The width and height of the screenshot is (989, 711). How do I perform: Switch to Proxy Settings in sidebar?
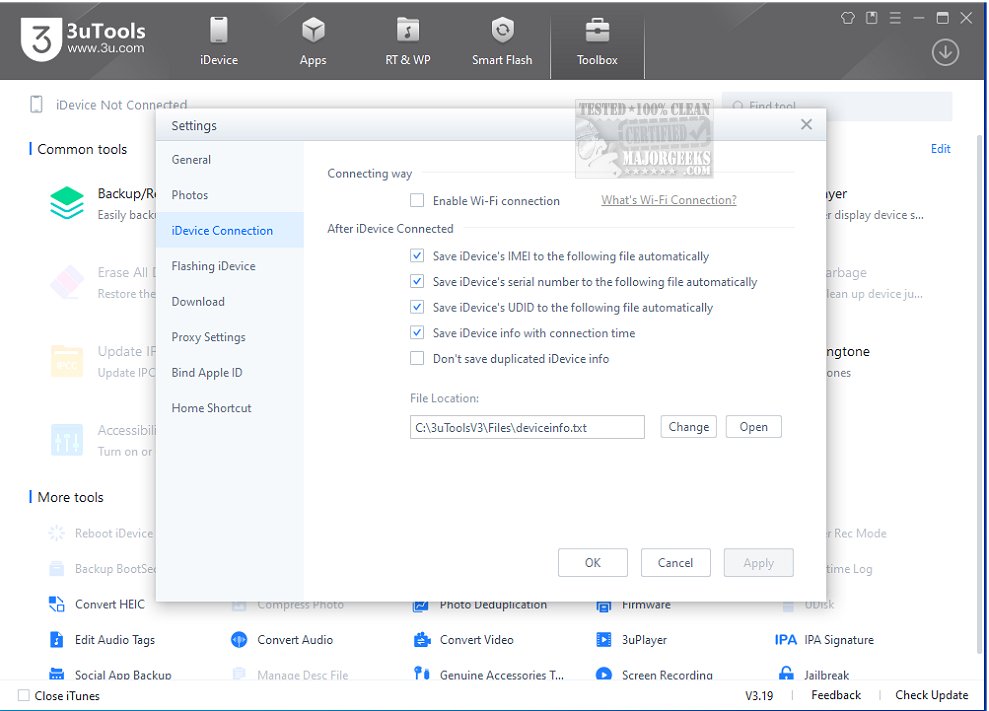(208, 337)
